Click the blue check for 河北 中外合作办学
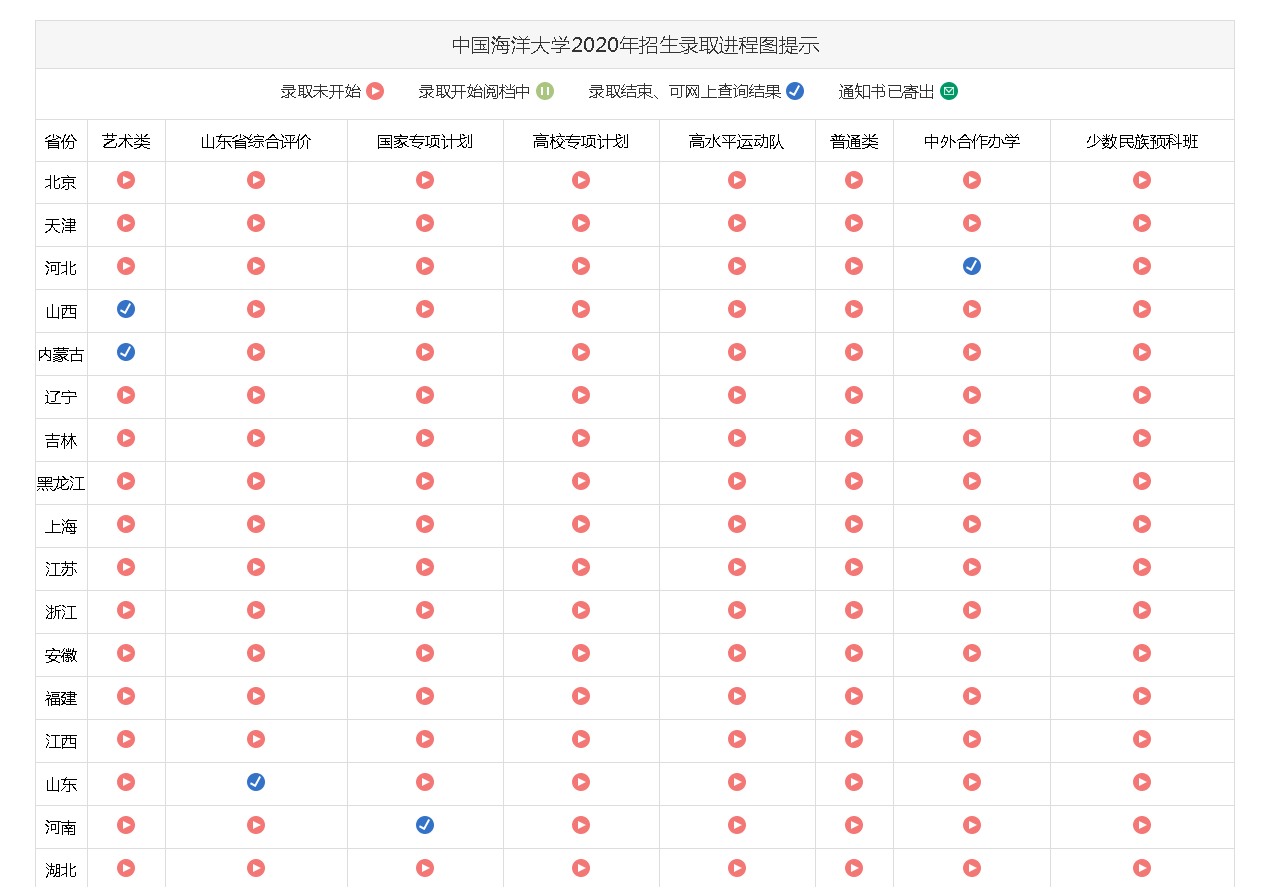Viewport: 1261px width, 887px height. tap(971, 266)
